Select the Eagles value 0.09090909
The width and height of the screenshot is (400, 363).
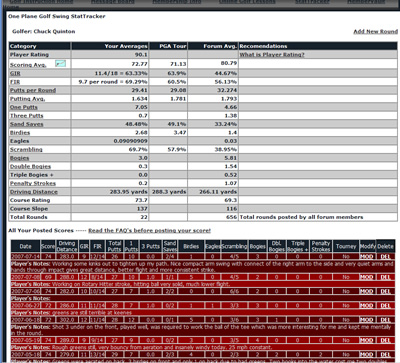pos(131,141)
